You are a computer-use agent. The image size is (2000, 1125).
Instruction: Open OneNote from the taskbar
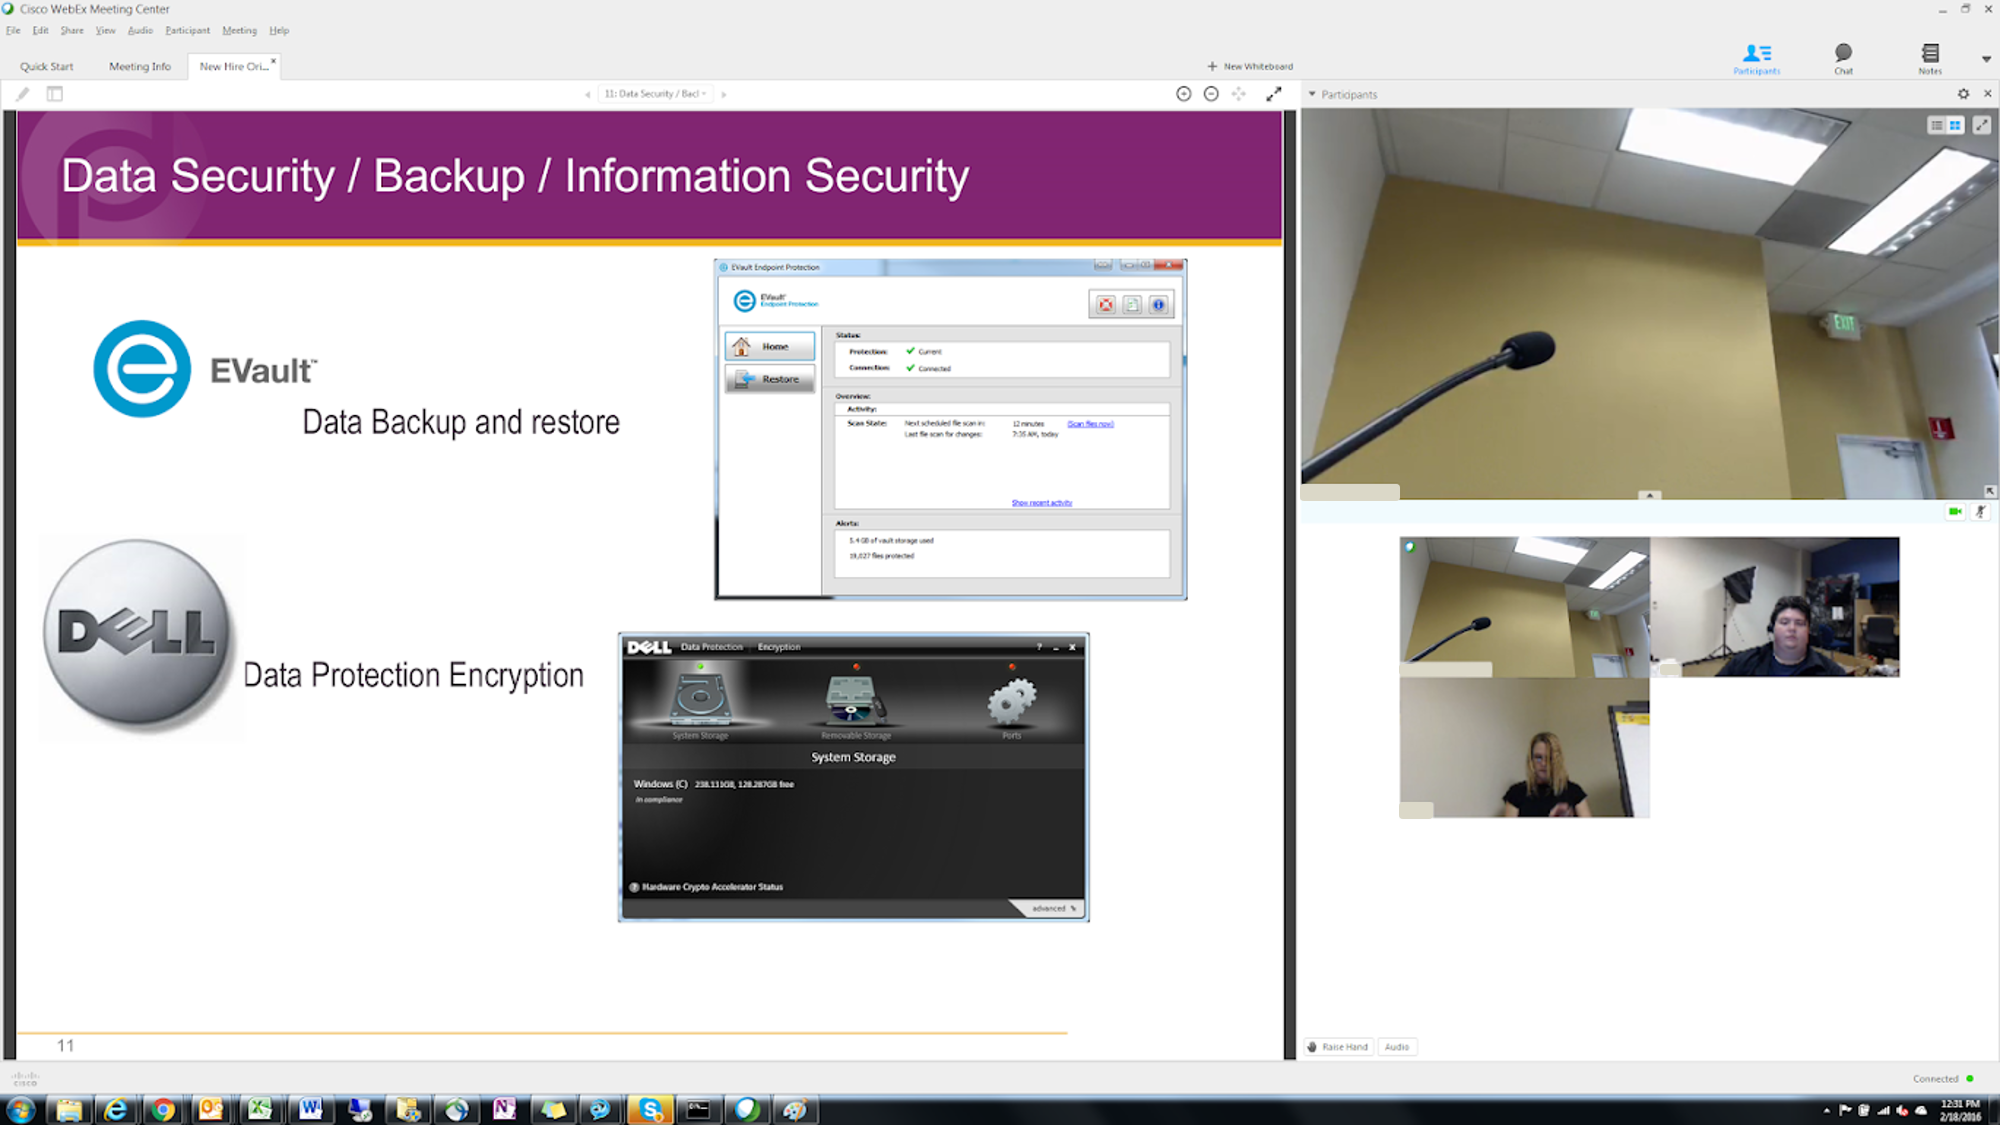click(504, 1109)
